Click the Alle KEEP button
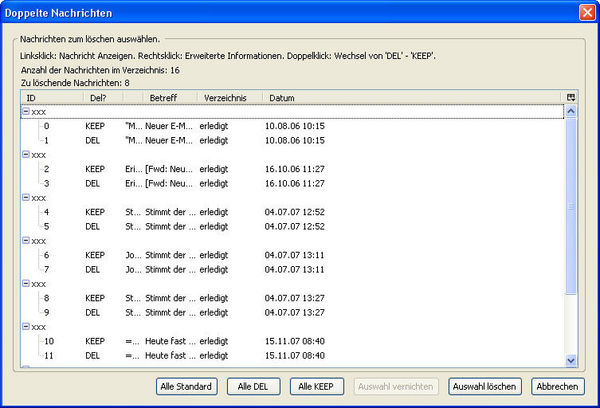Viewport: 600px width, 408px height. click(316, 387)
